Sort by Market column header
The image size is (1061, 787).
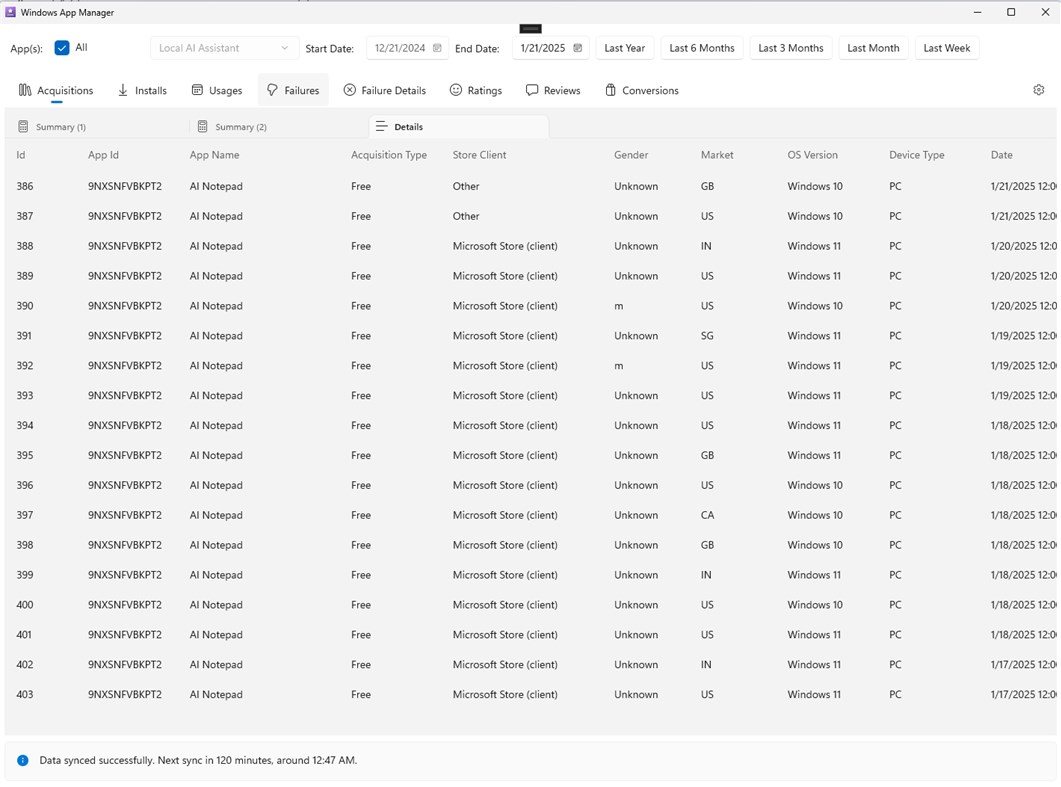coord(717,155)
